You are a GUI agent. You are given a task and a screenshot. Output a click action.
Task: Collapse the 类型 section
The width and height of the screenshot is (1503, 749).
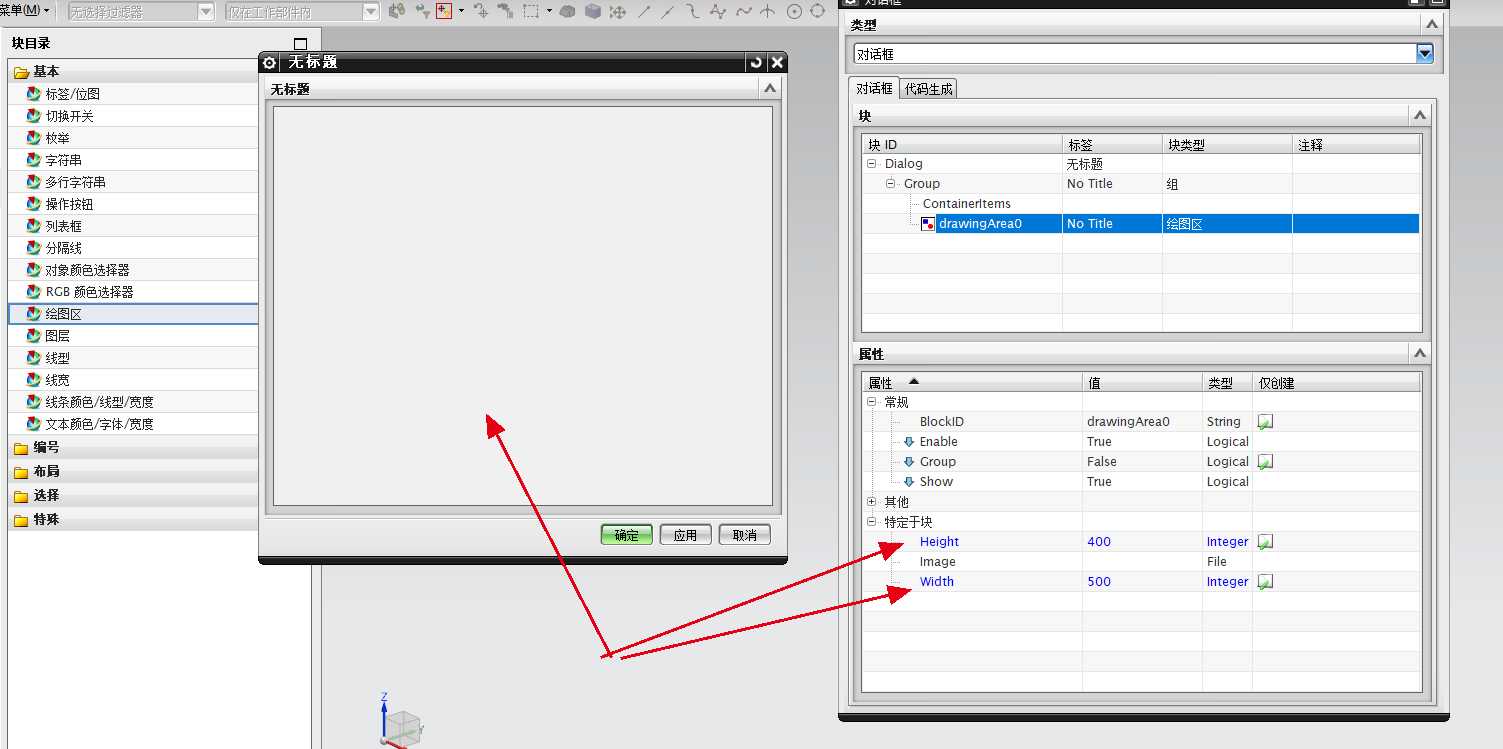pyautogui.click(x=1432, y=25)
